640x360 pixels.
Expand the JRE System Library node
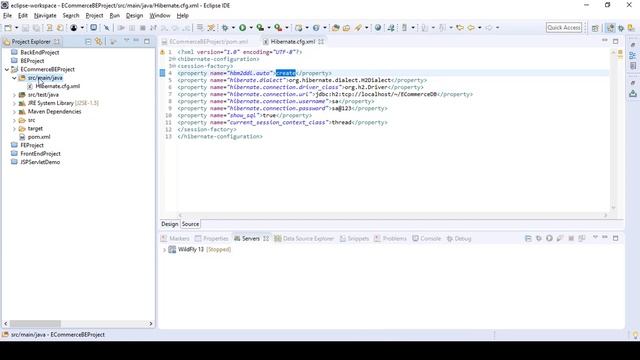14,103
